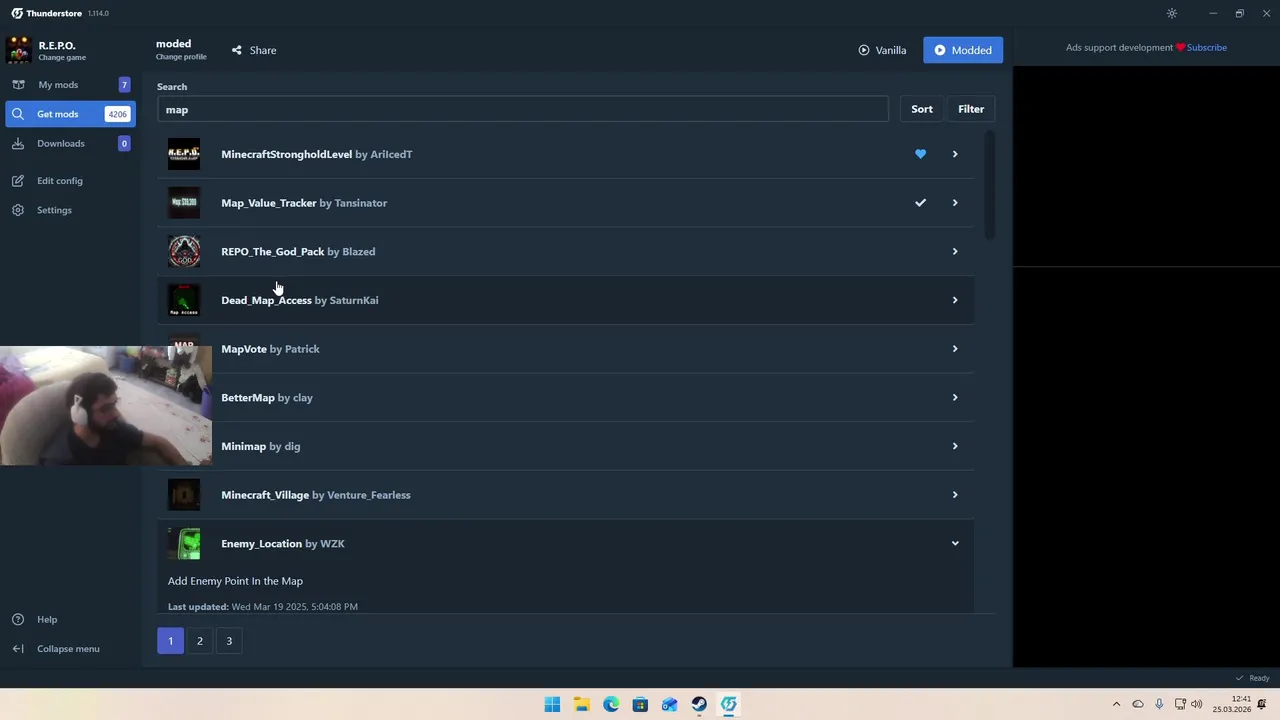
Task: Expand the MapVote row
Action: coord(955,349)
